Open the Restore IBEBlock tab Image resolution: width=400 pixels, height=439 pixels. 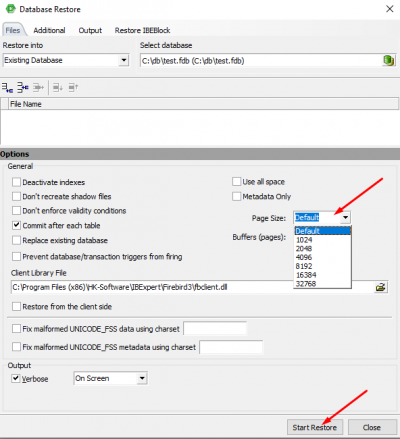point(142,30)
